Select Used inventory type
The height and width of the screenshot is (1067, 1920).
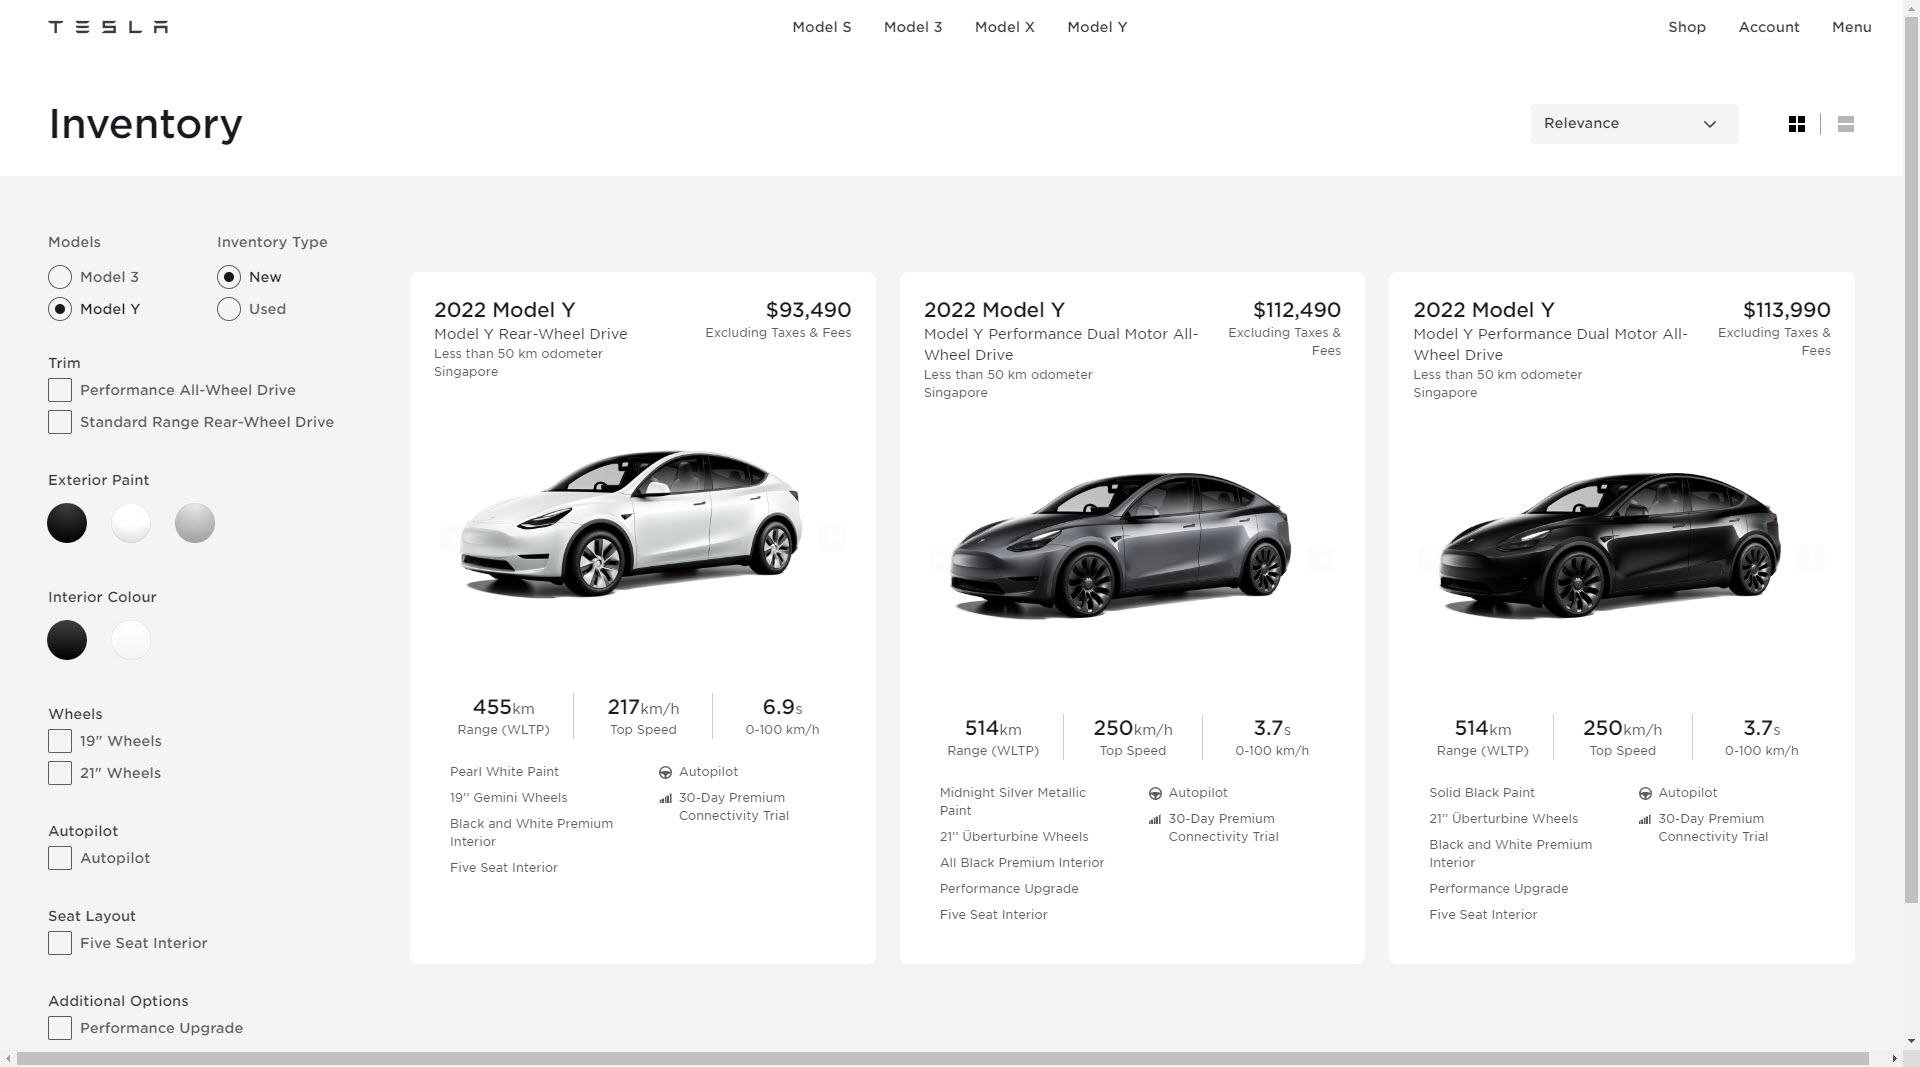(x=229, y=309)
